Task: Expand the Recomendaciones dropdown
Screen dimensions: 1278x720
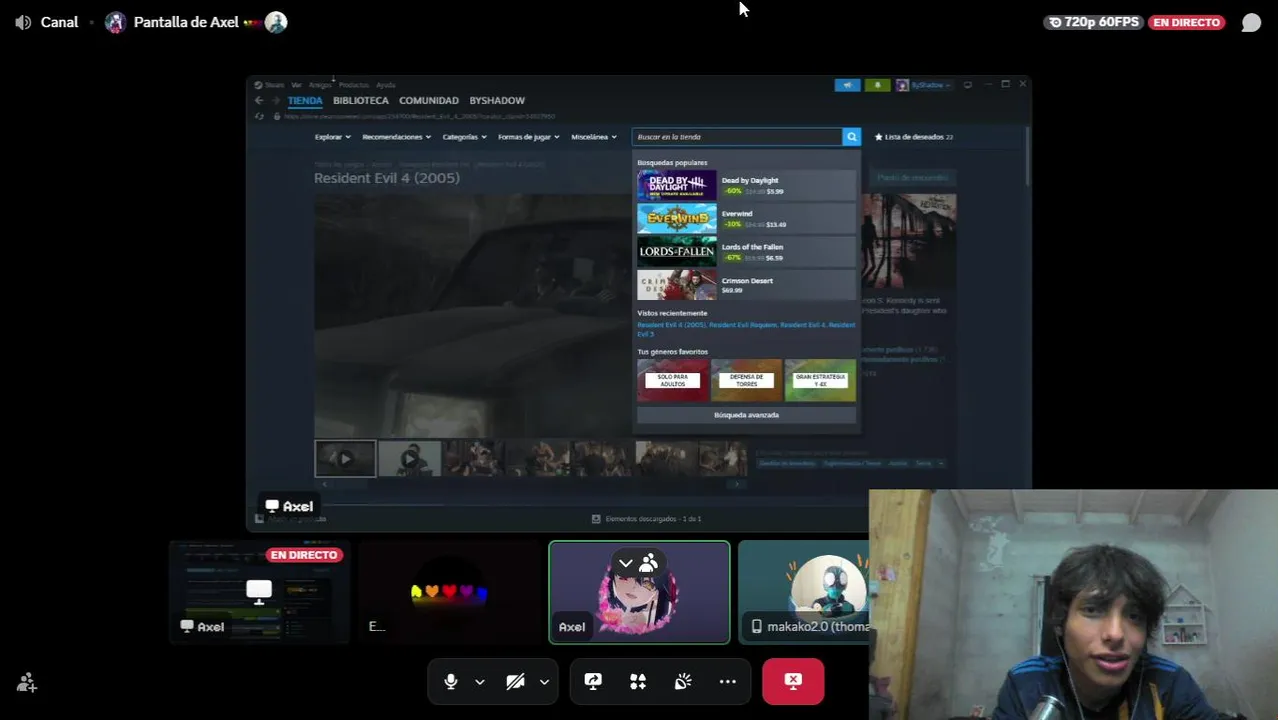Action: pos(396,137)
